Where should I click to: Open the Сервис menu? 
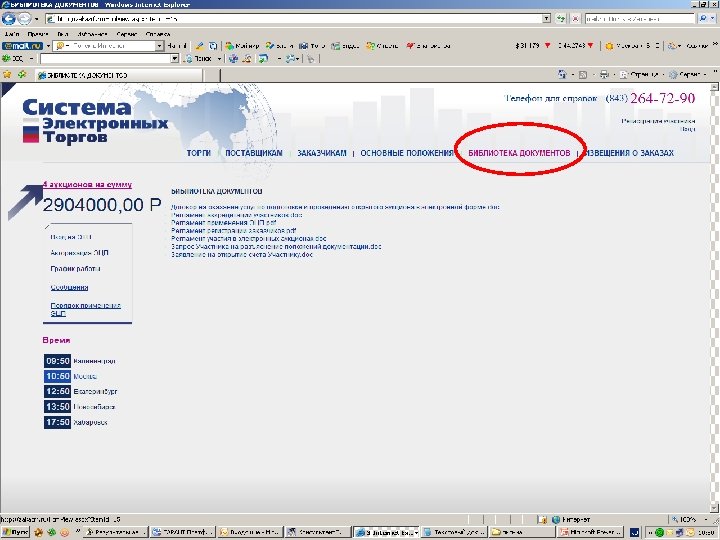127,34
